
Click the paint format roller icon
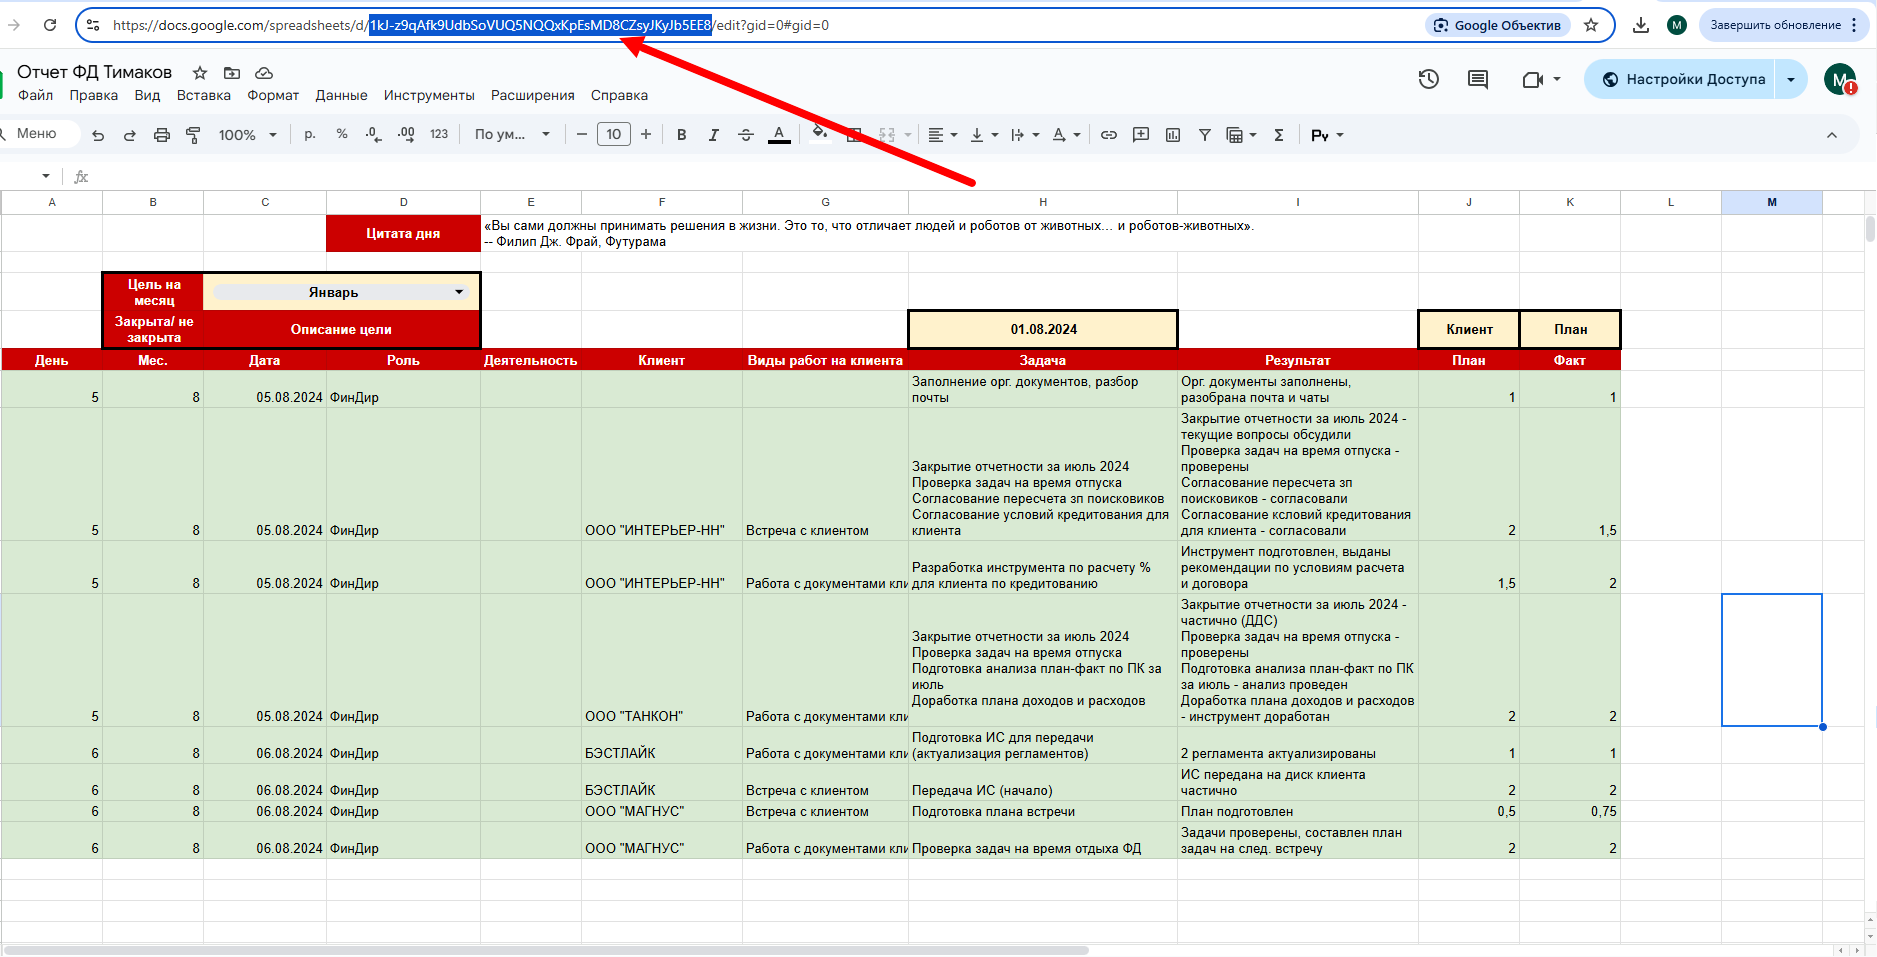coord(193,135)
